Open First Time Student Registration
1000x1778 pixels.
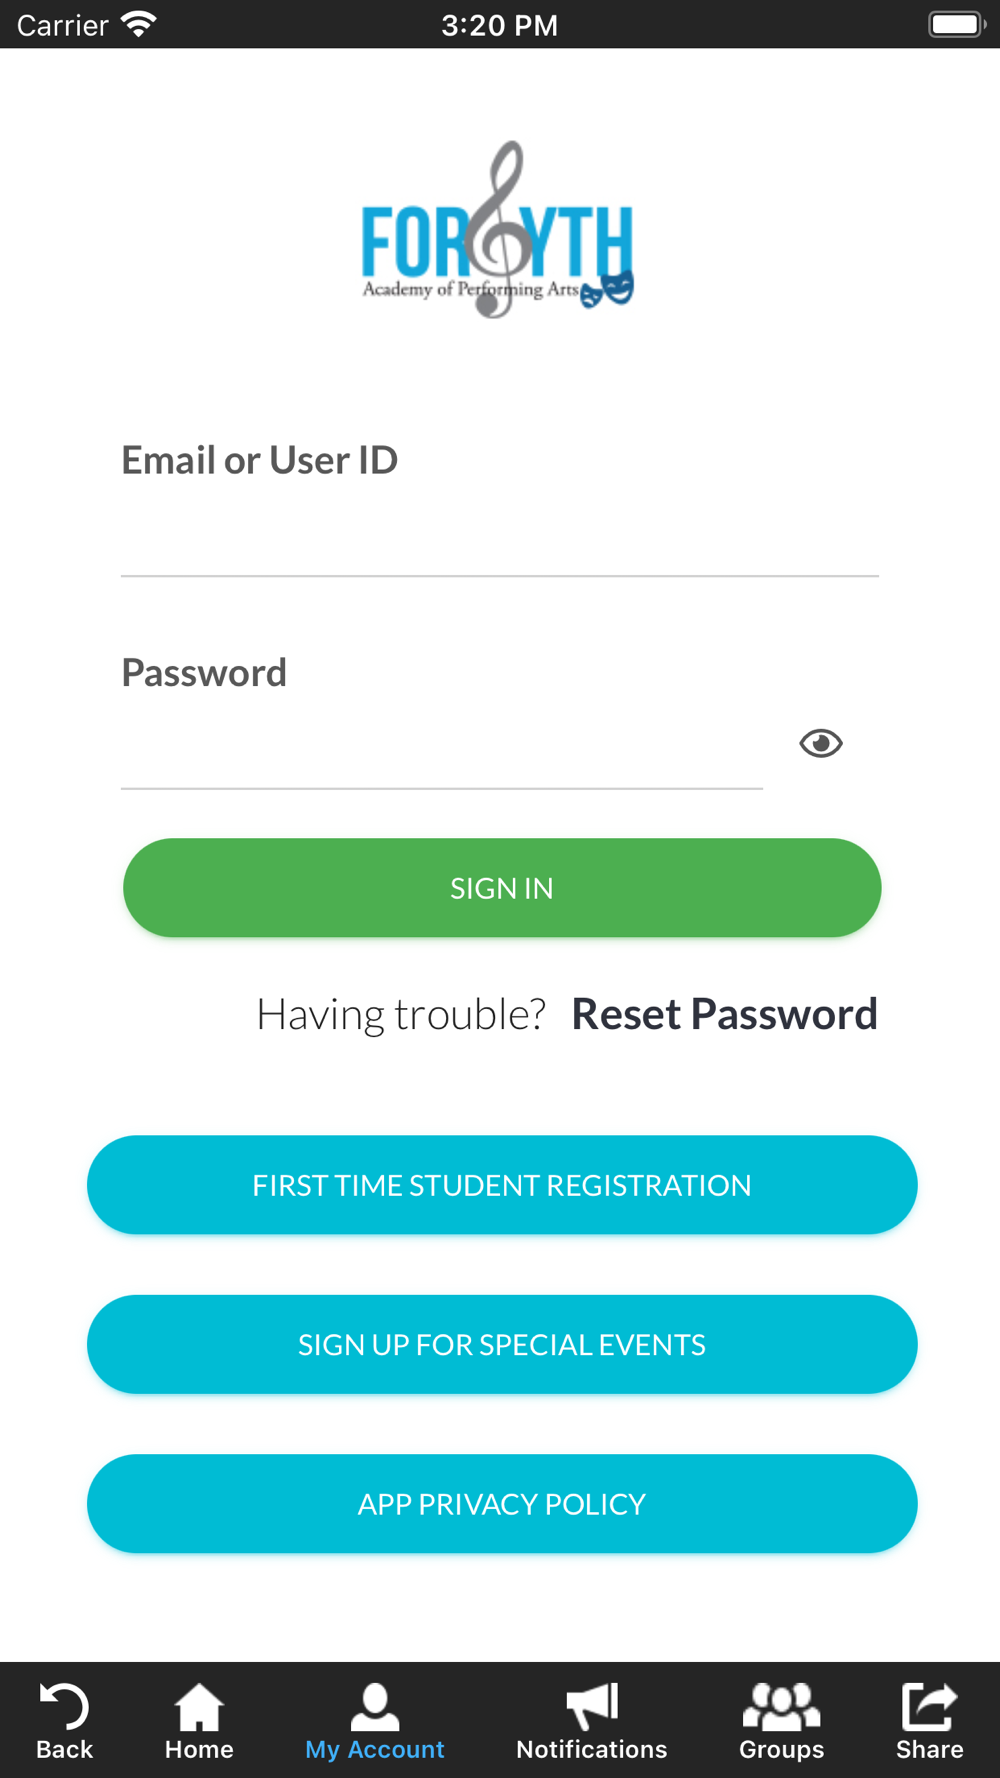click(502, 1185)
